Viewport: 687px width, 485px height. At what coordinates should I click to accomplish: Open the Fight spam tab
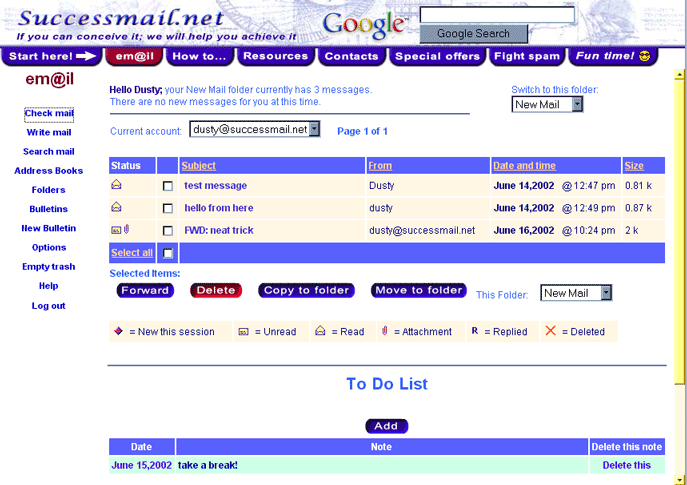(527, 57)
